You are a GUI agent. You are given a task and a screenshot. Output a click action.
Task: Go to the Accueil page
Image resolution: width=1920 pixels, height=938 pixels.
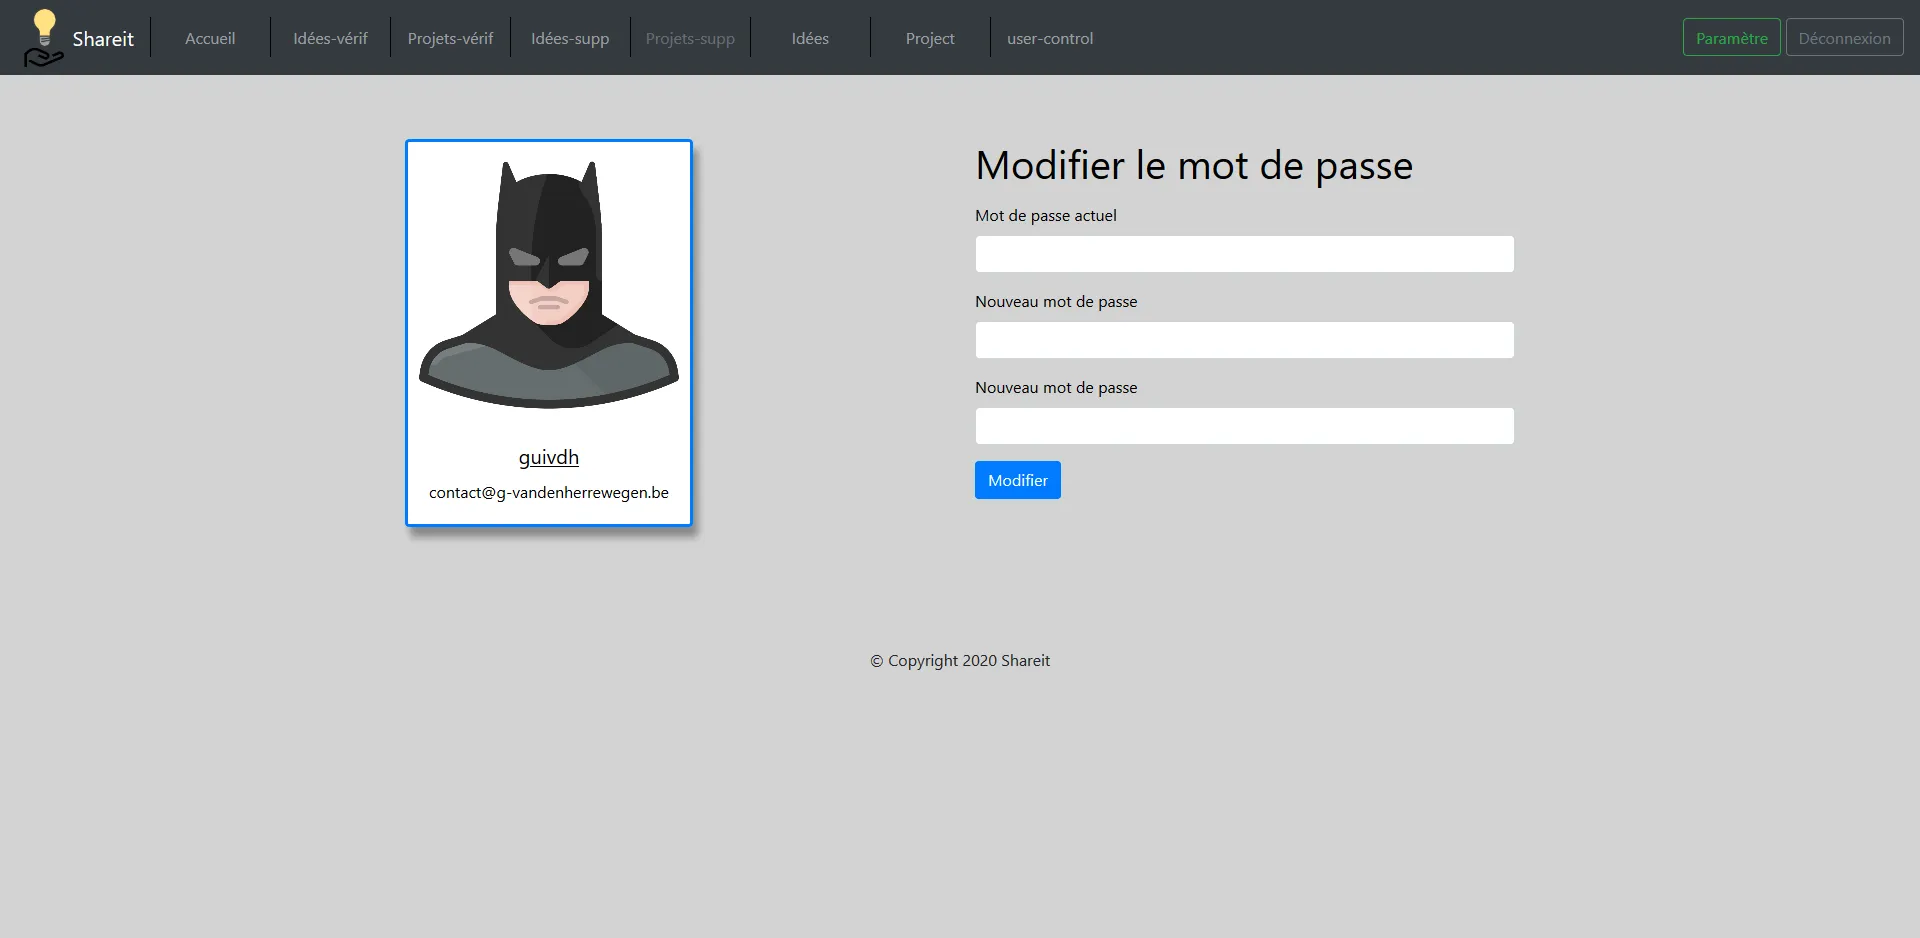tap(210, 39)
